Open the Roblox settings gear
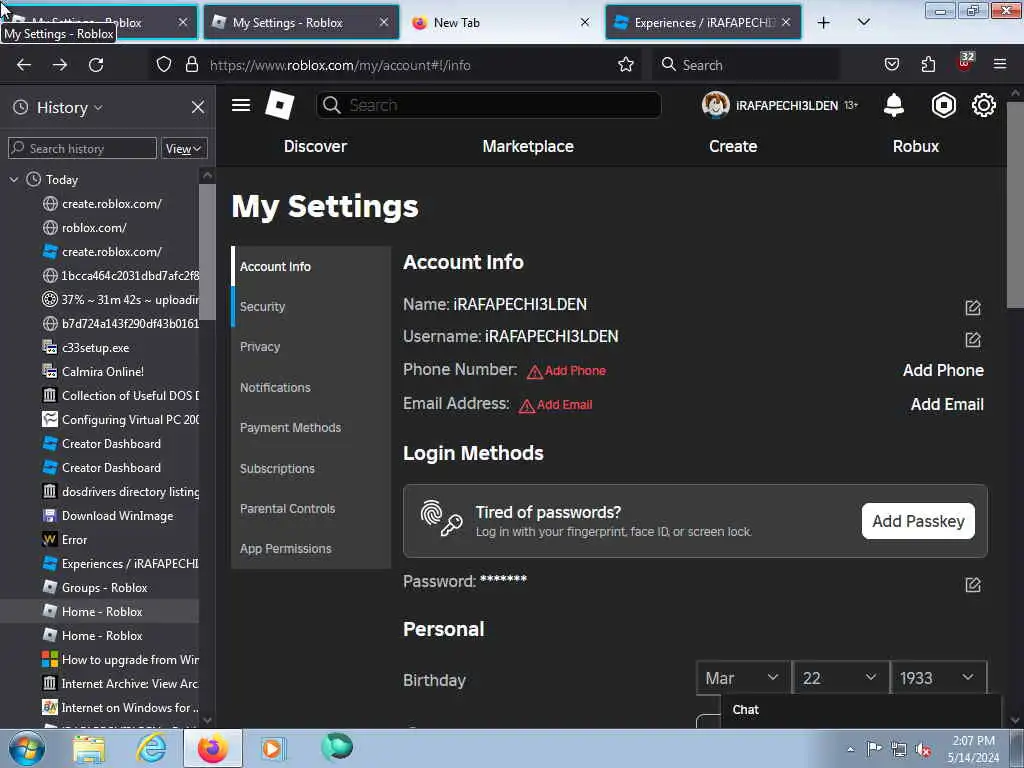Image resolution: width=1024 pixels, height=768 pixels. tap(984, 105)
